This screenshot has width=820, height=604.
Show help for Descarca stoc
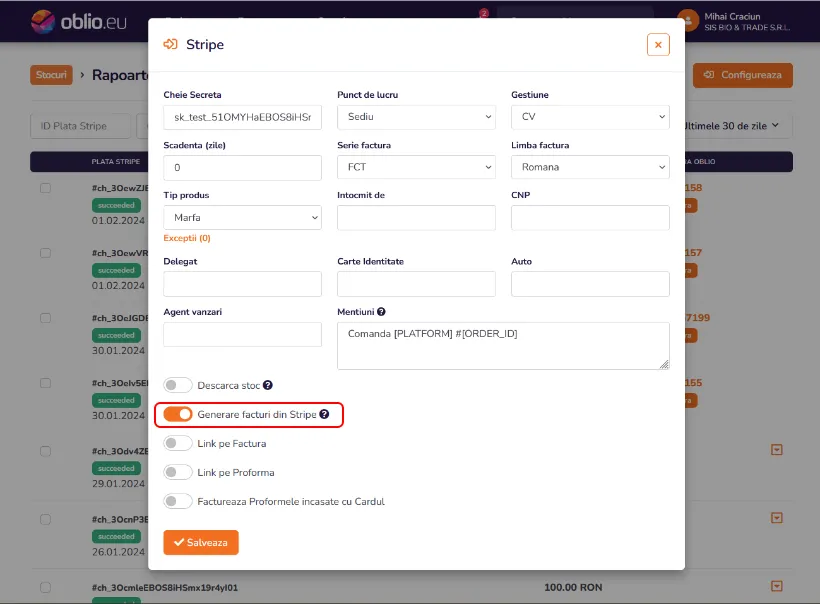(268, 385)
